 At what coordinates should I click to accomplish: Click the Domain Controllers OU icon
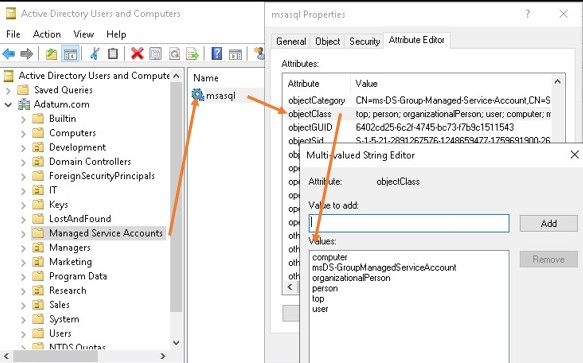[x=38, y=162]
